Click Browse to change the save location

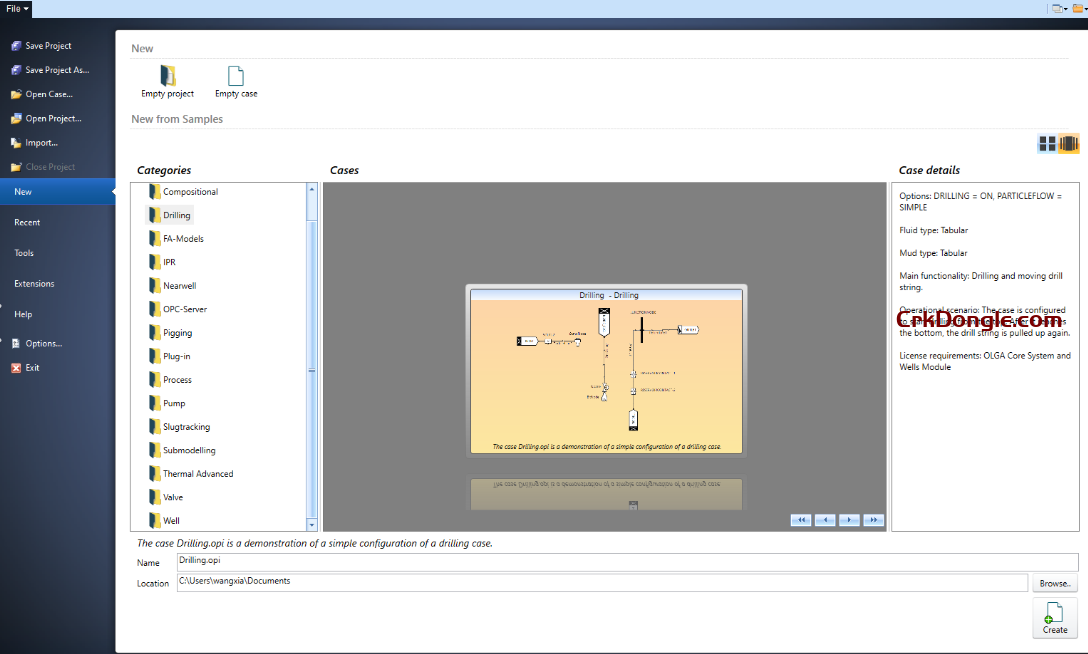tap(1055, 583)
